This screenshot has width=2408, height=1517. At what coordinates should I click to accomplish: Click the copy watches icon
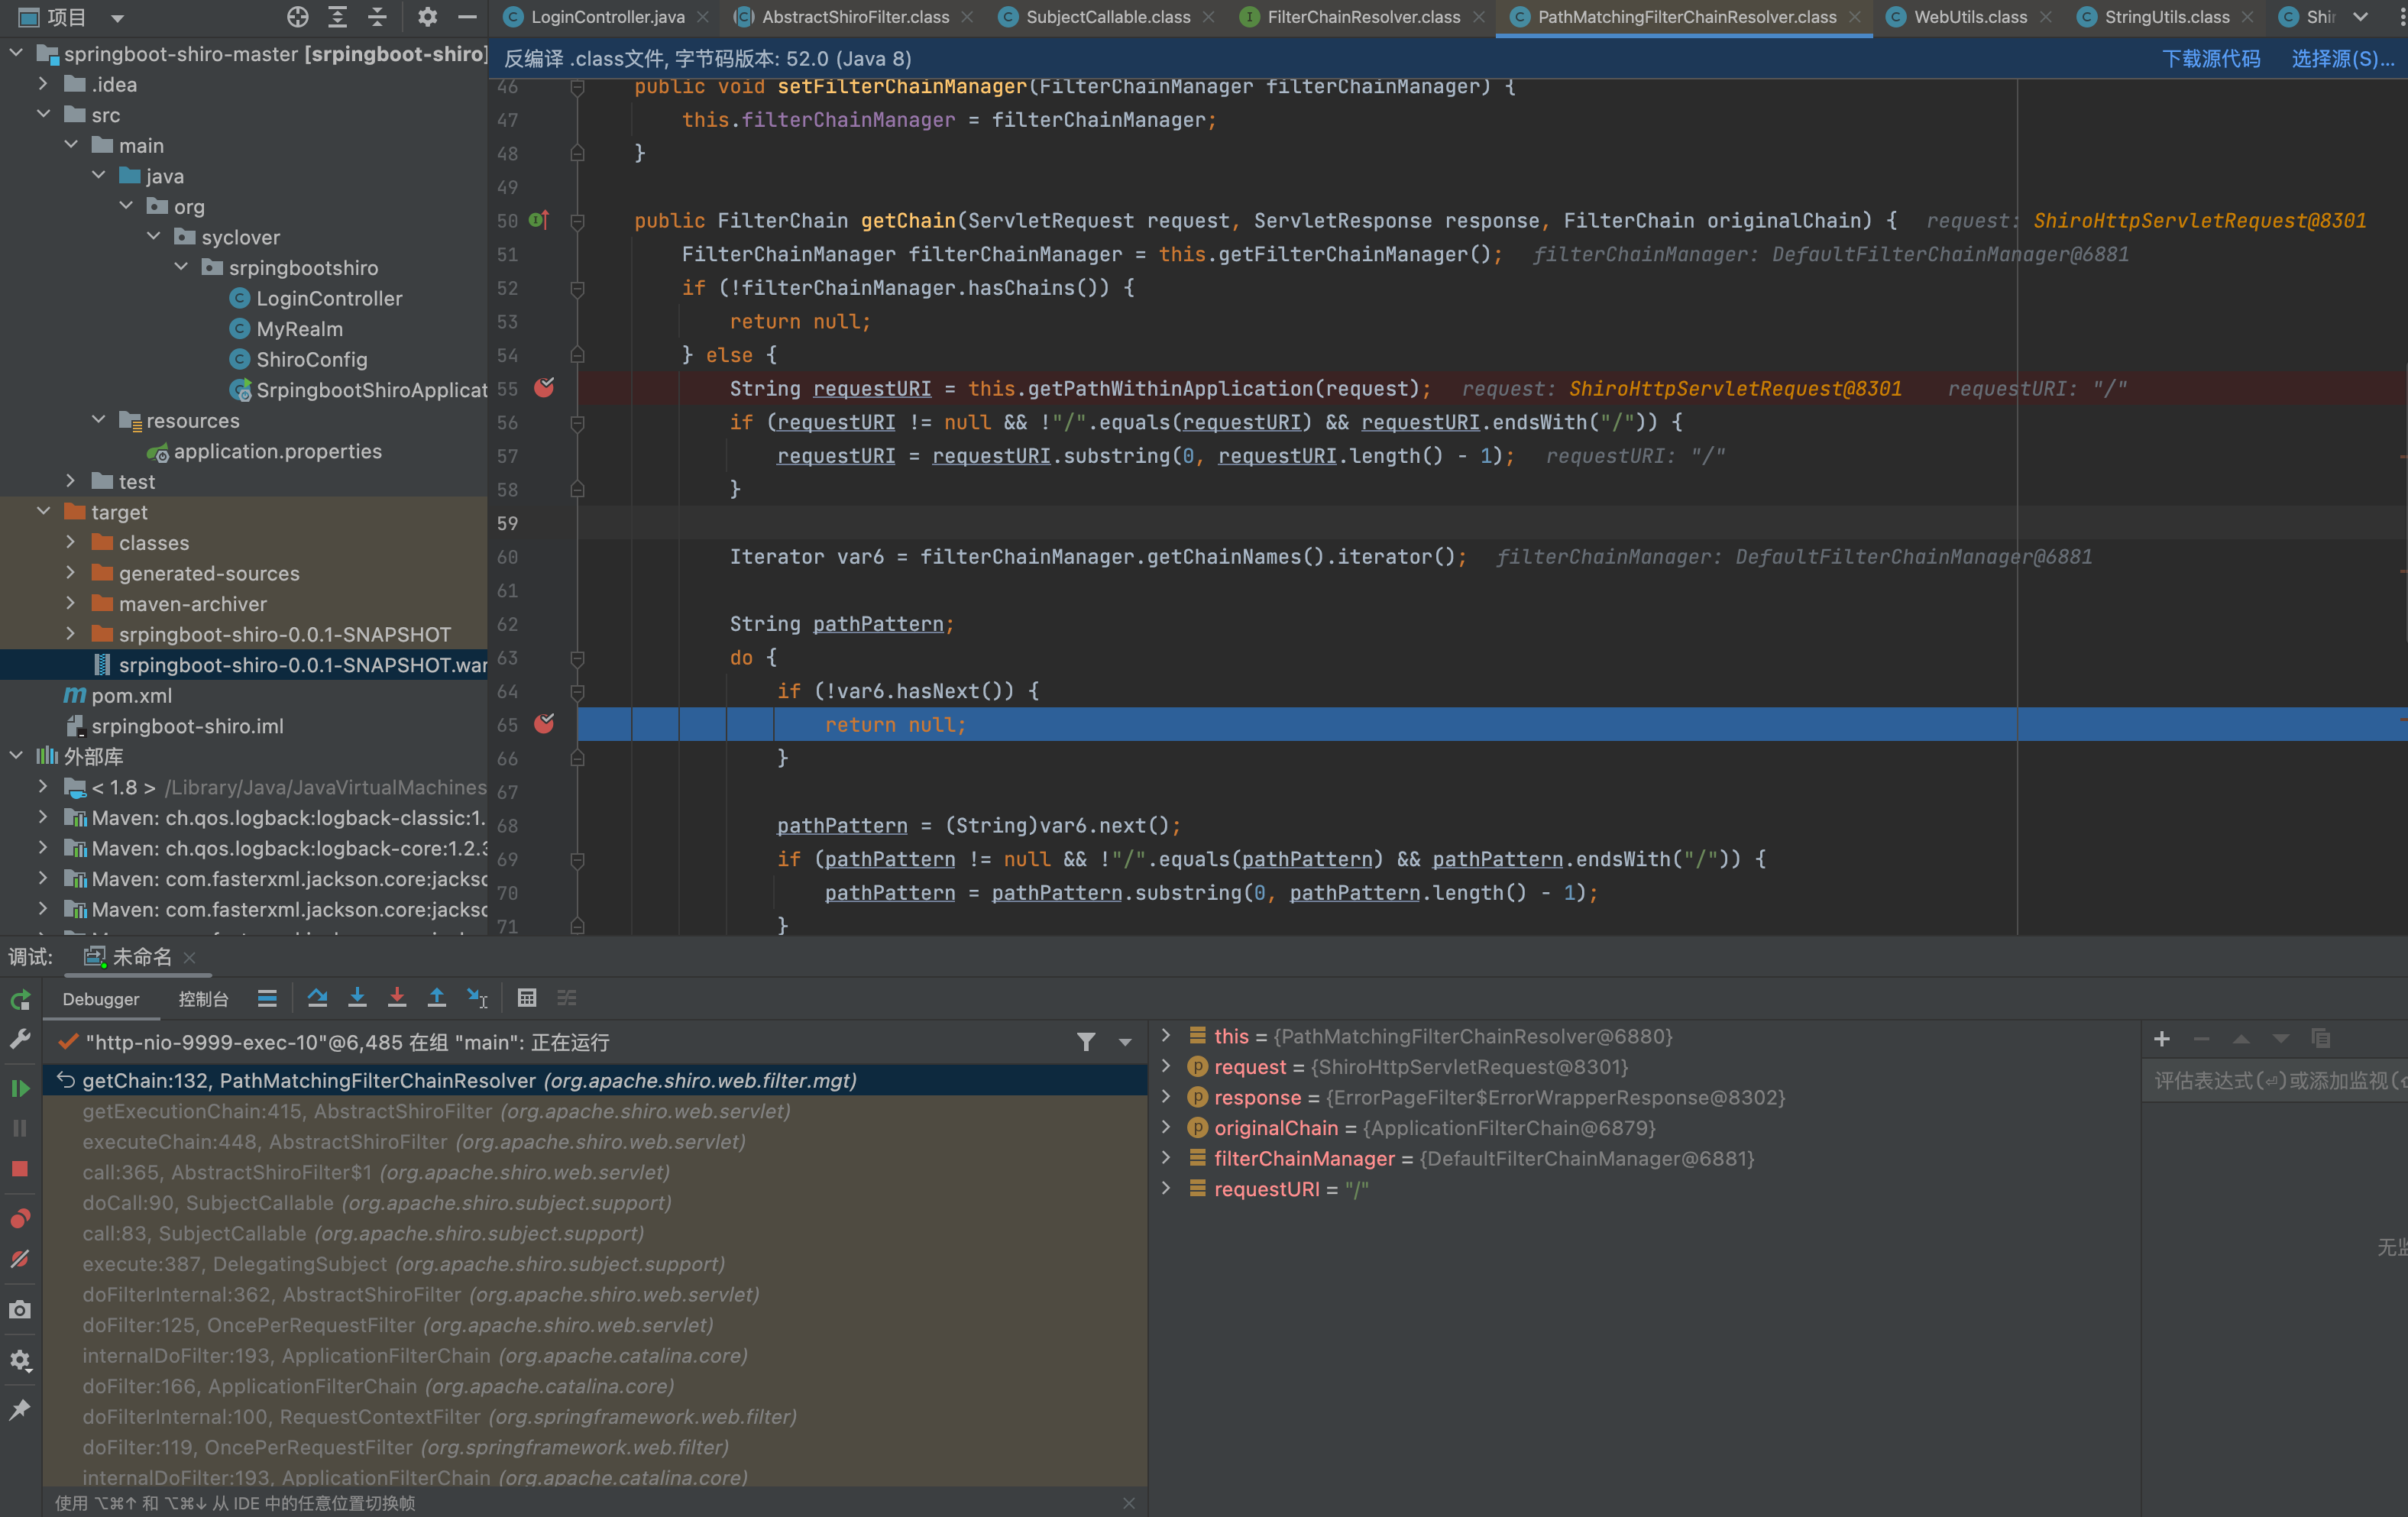[2321, 1039]
